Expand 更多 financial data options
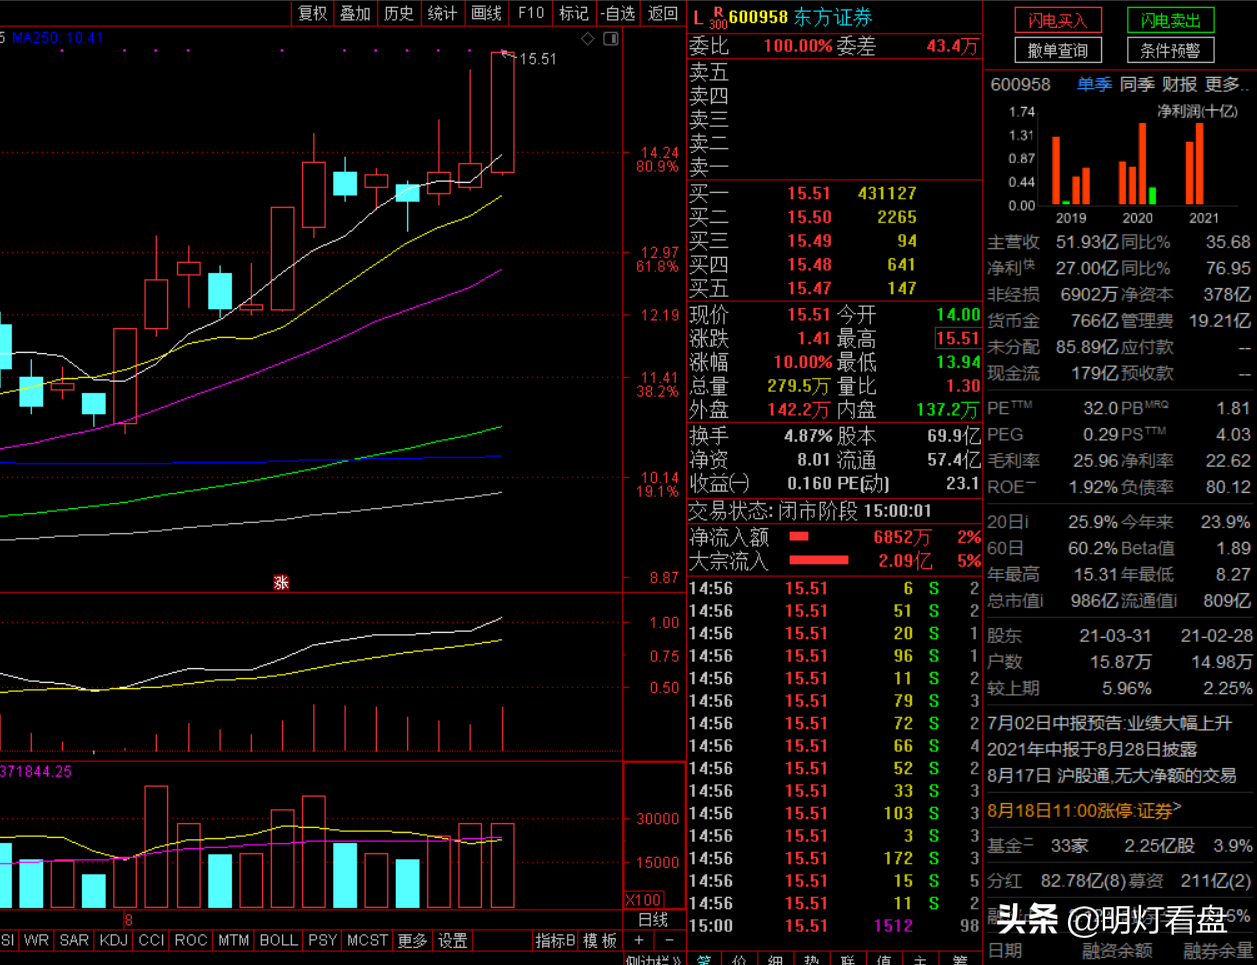The image size is (1257, 965). [x=1226, y=85]
